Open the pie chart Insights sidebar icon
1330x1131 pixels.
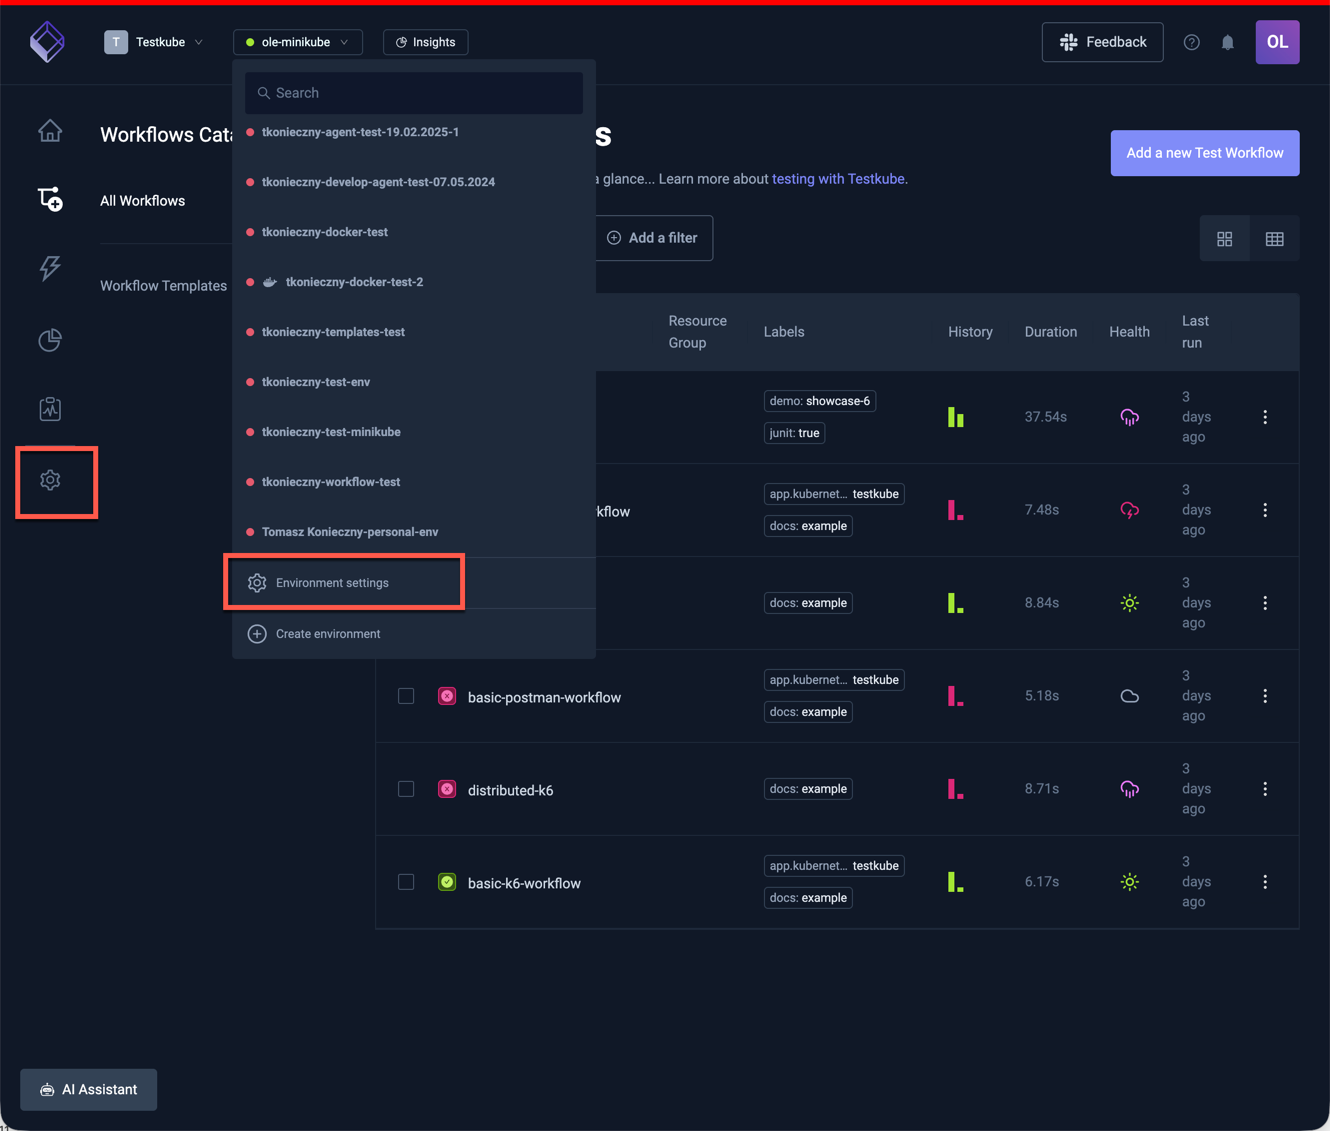(50, 340)
